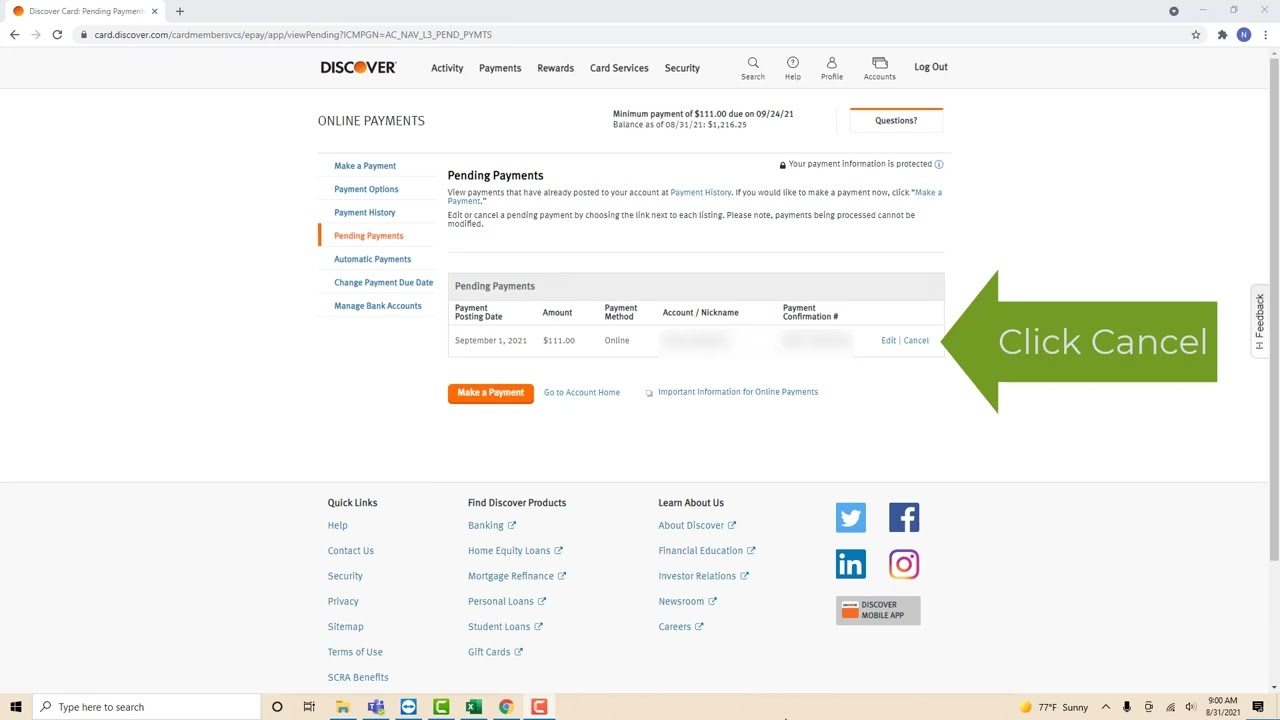Click Edit for the September 1 payment
The image size is (1280, 720).
coord(888,340)
